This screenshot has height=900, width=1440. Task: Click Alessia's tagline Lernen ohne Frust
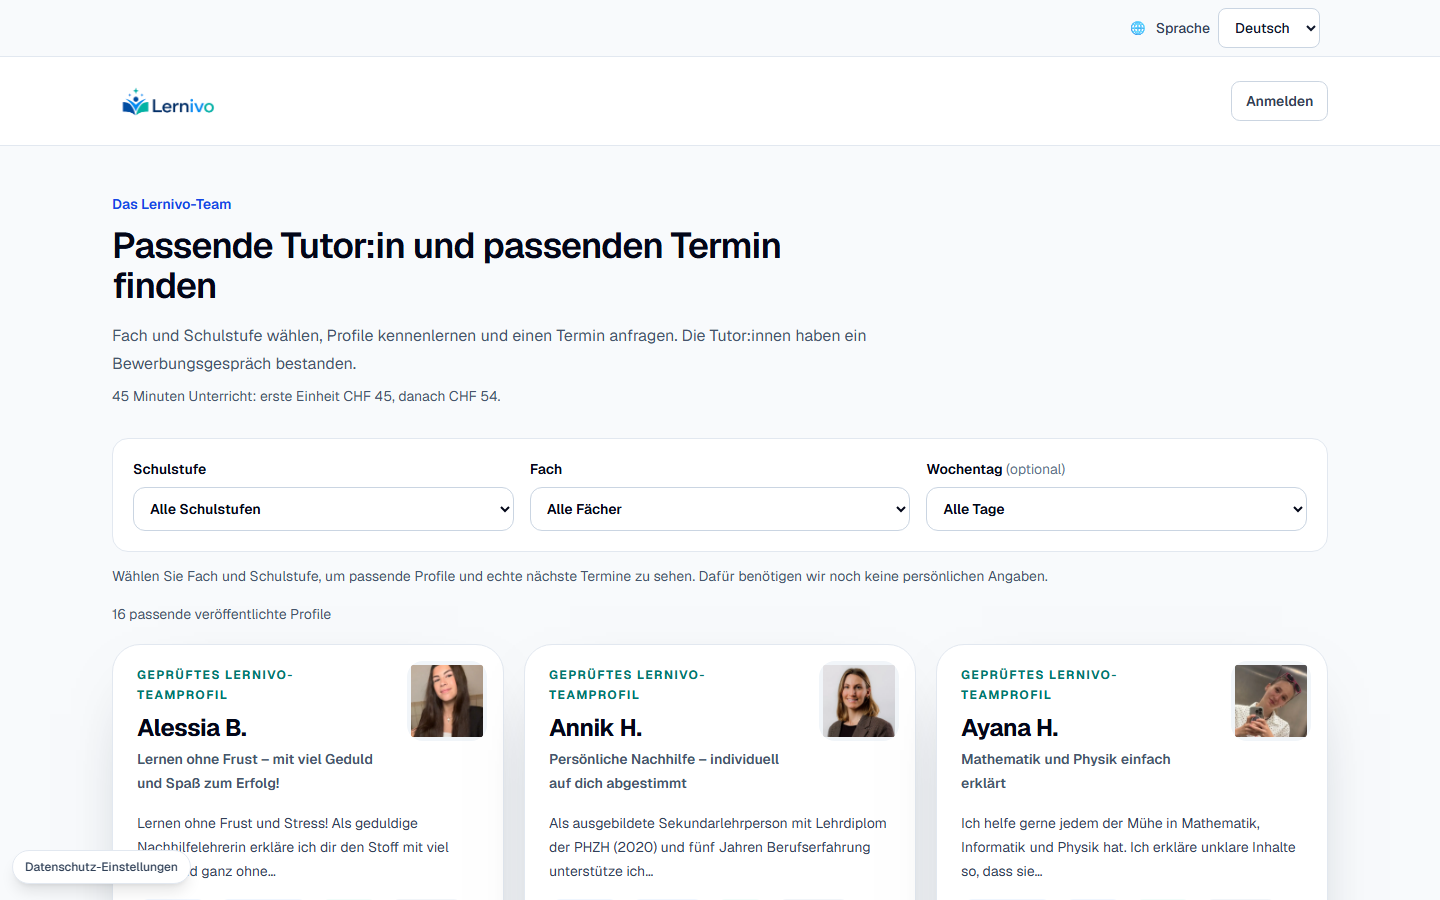tap(255, 771)
